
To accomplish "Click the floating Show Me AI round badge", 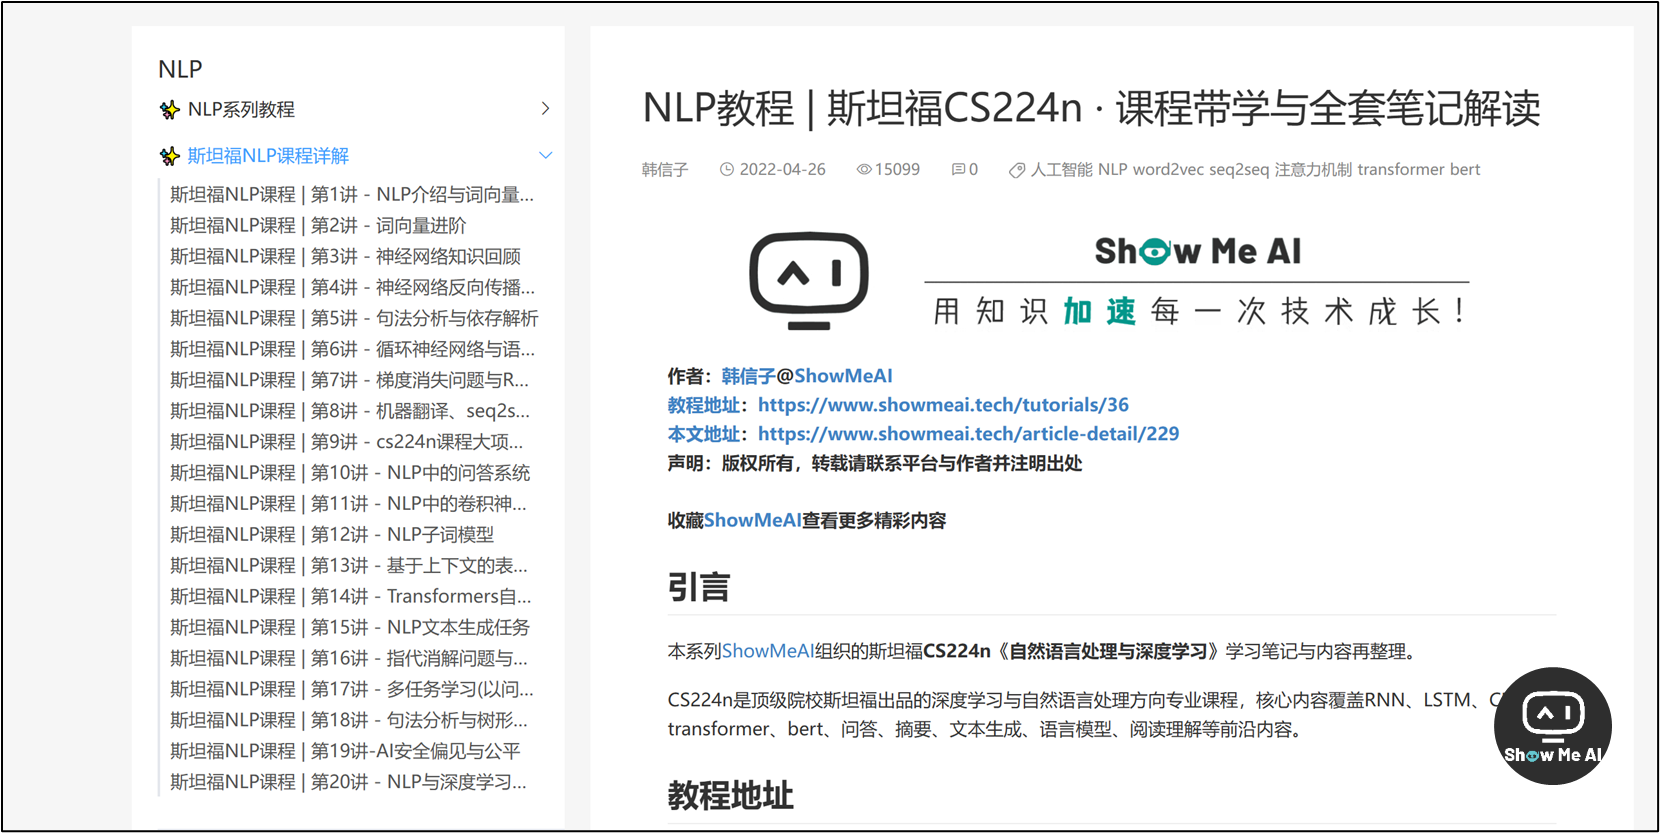I will 1552,726.
